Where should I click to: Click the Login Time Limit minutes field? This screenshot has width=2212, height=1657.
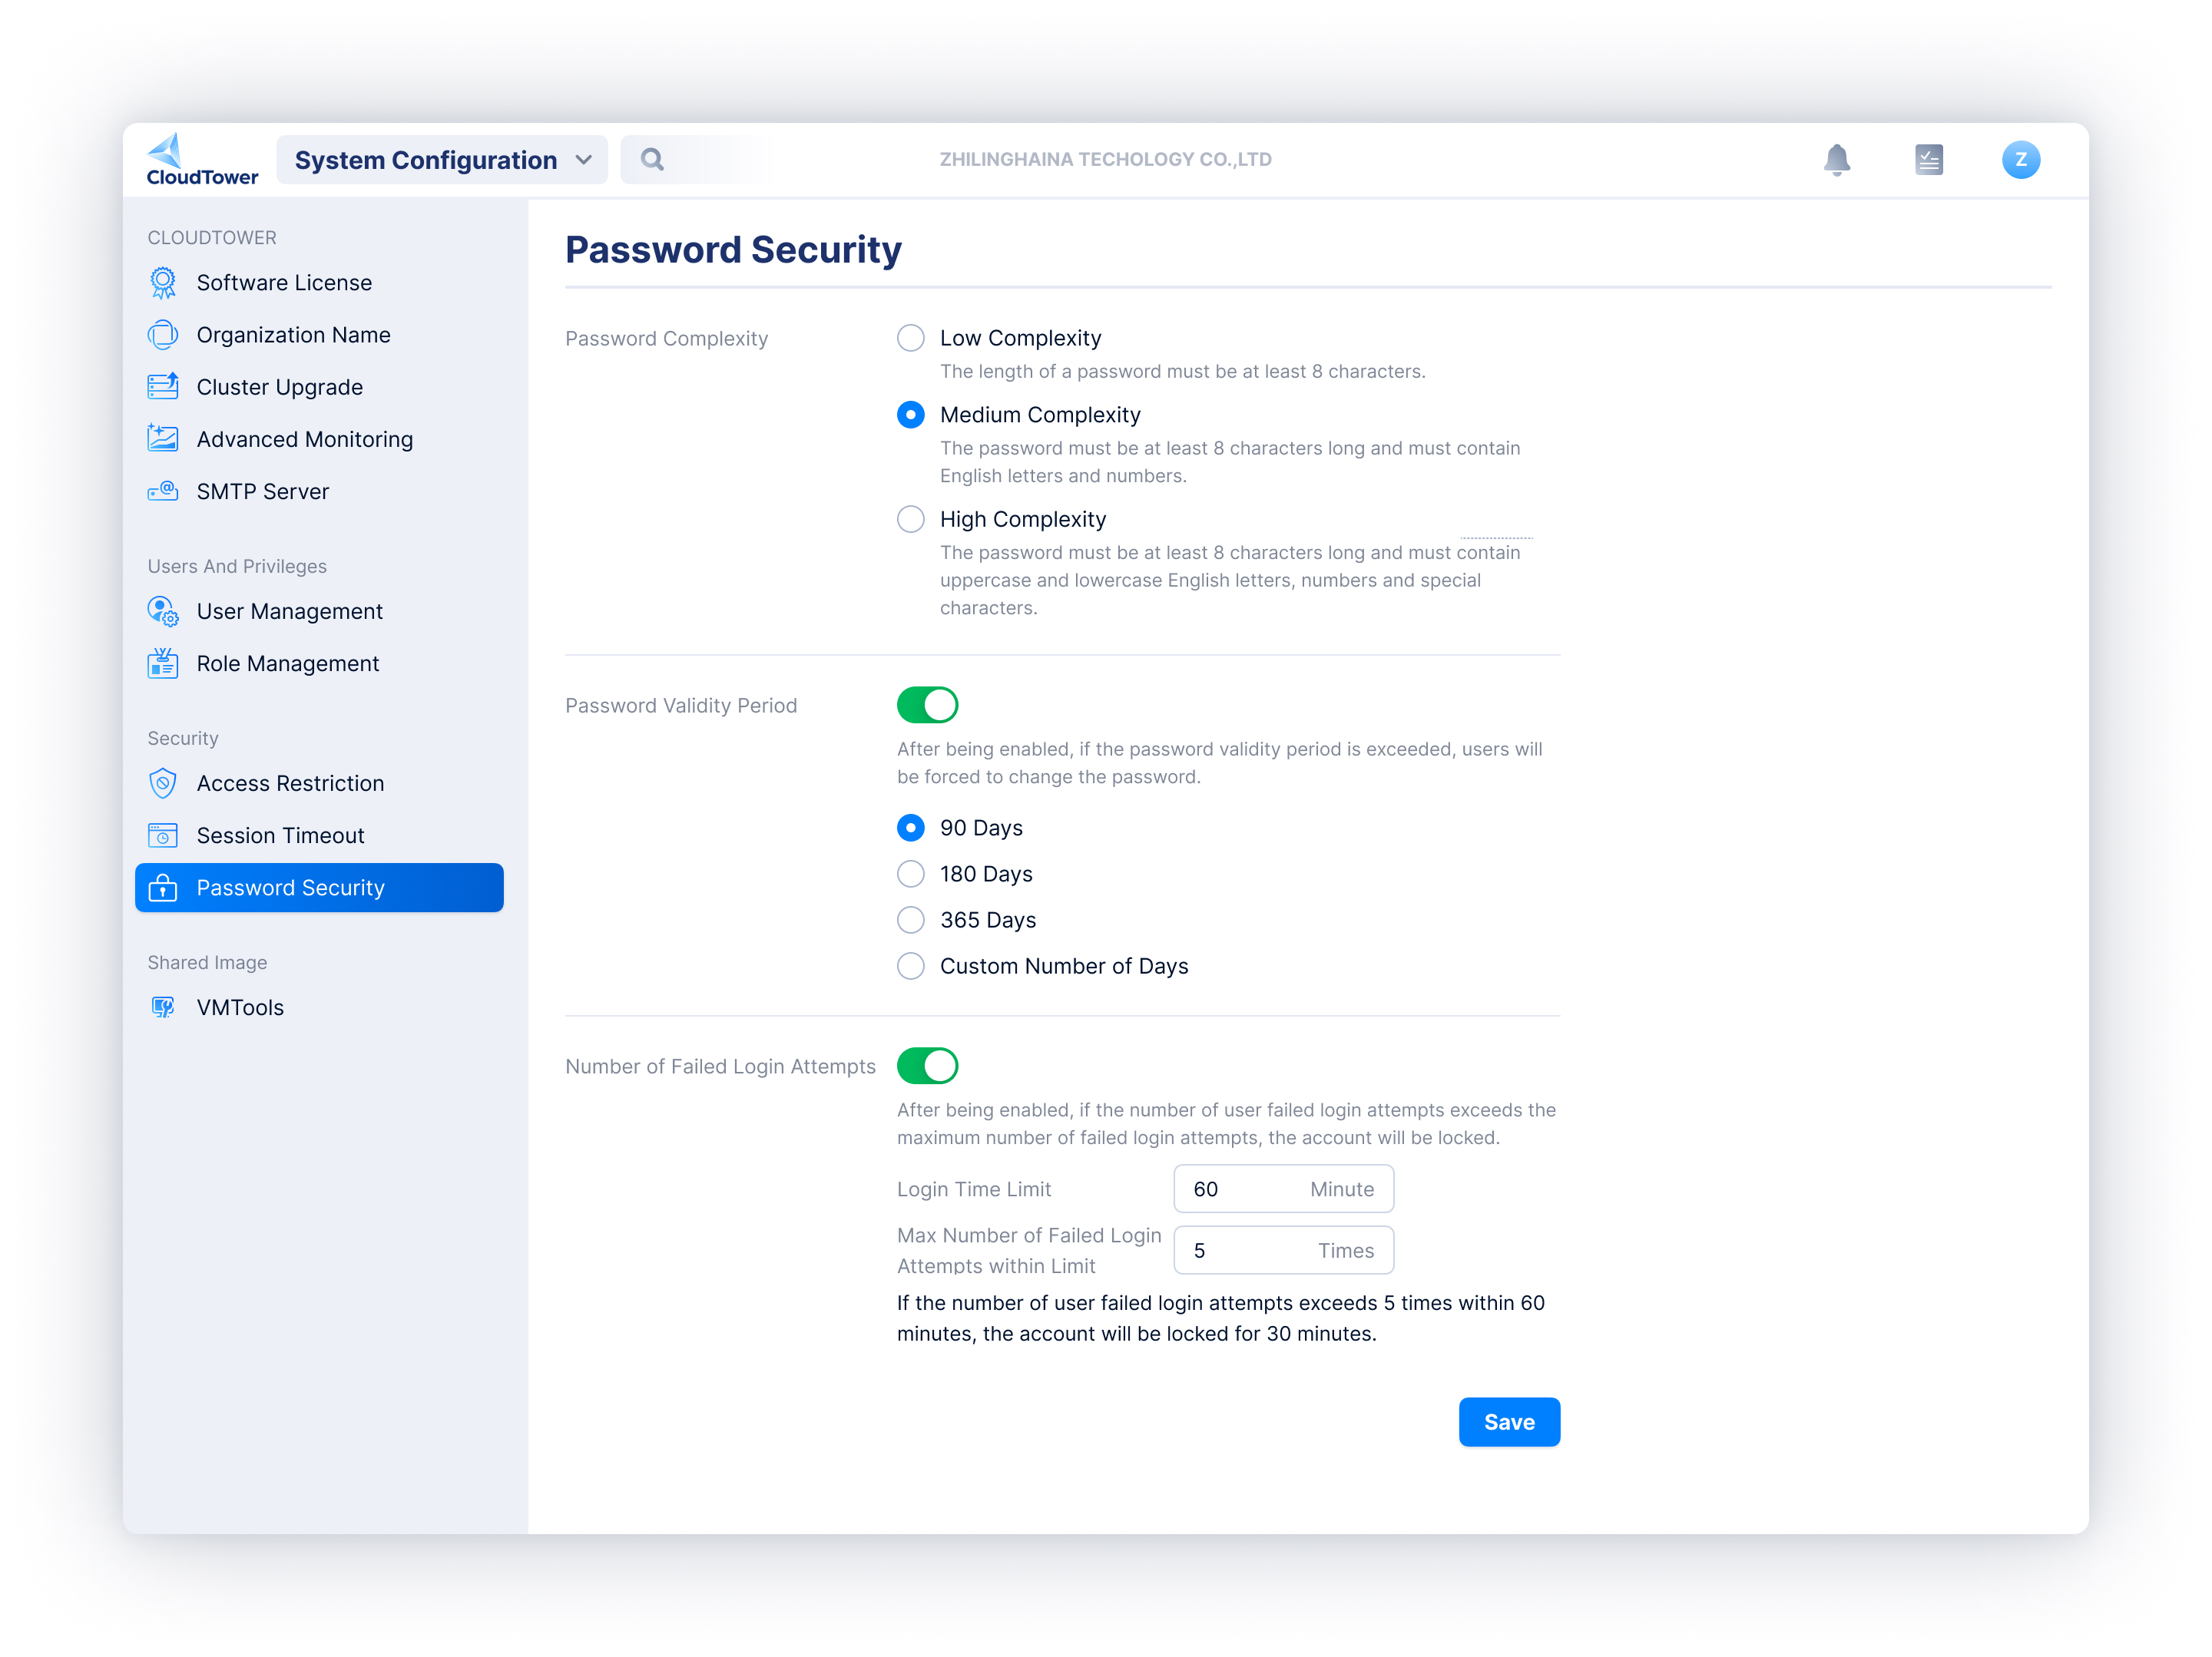(1283, 1189)
